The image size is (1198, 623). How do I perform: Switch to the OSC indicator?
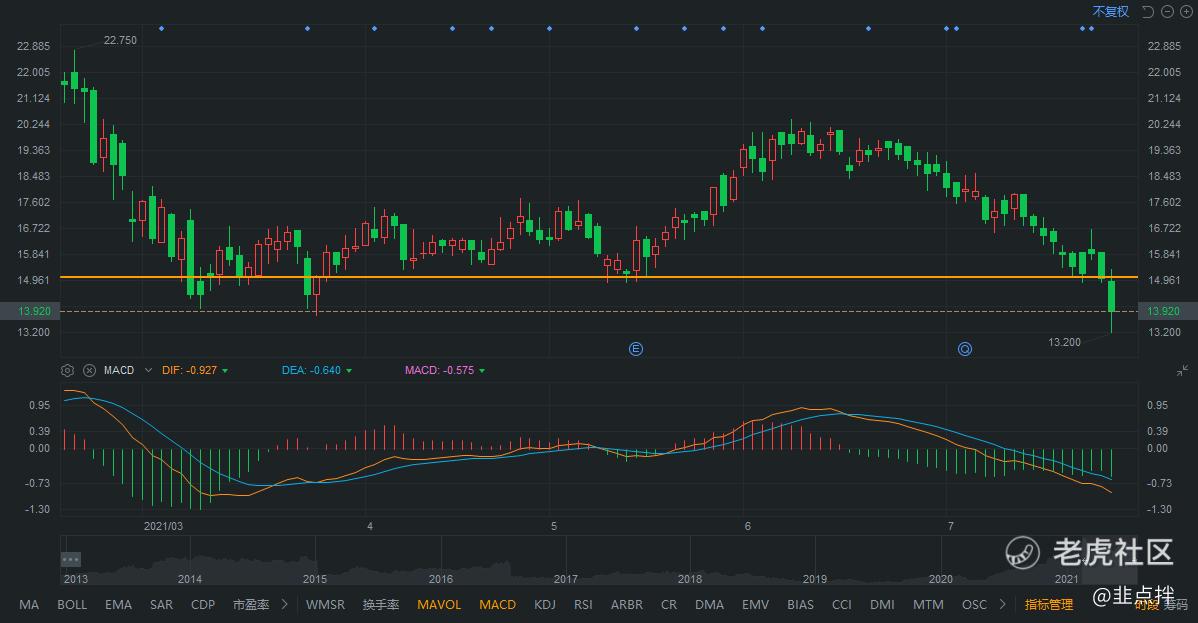pyautogui.click(x=974, y=605)
